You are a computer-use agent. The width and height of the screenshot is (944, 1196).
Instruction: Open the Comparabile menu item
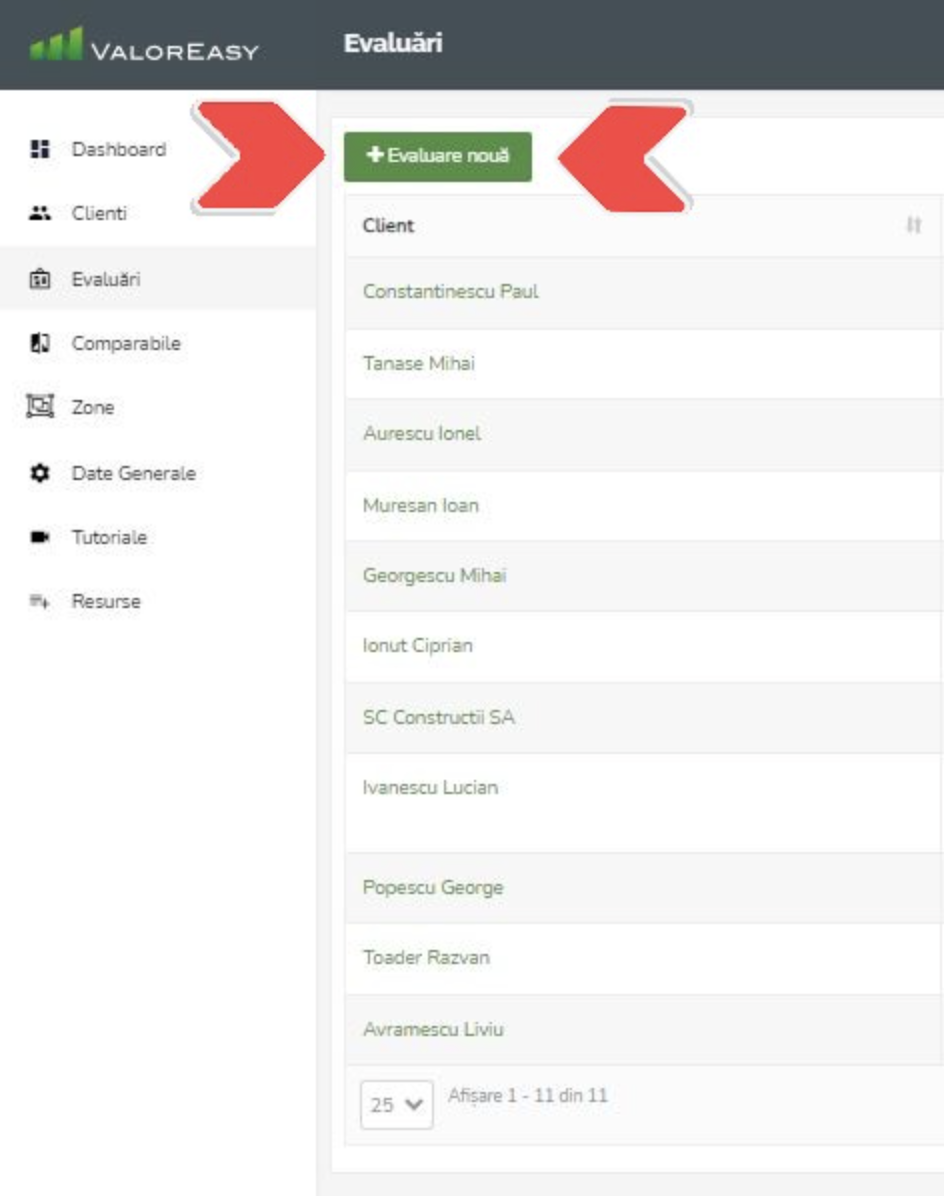[126, 343]
